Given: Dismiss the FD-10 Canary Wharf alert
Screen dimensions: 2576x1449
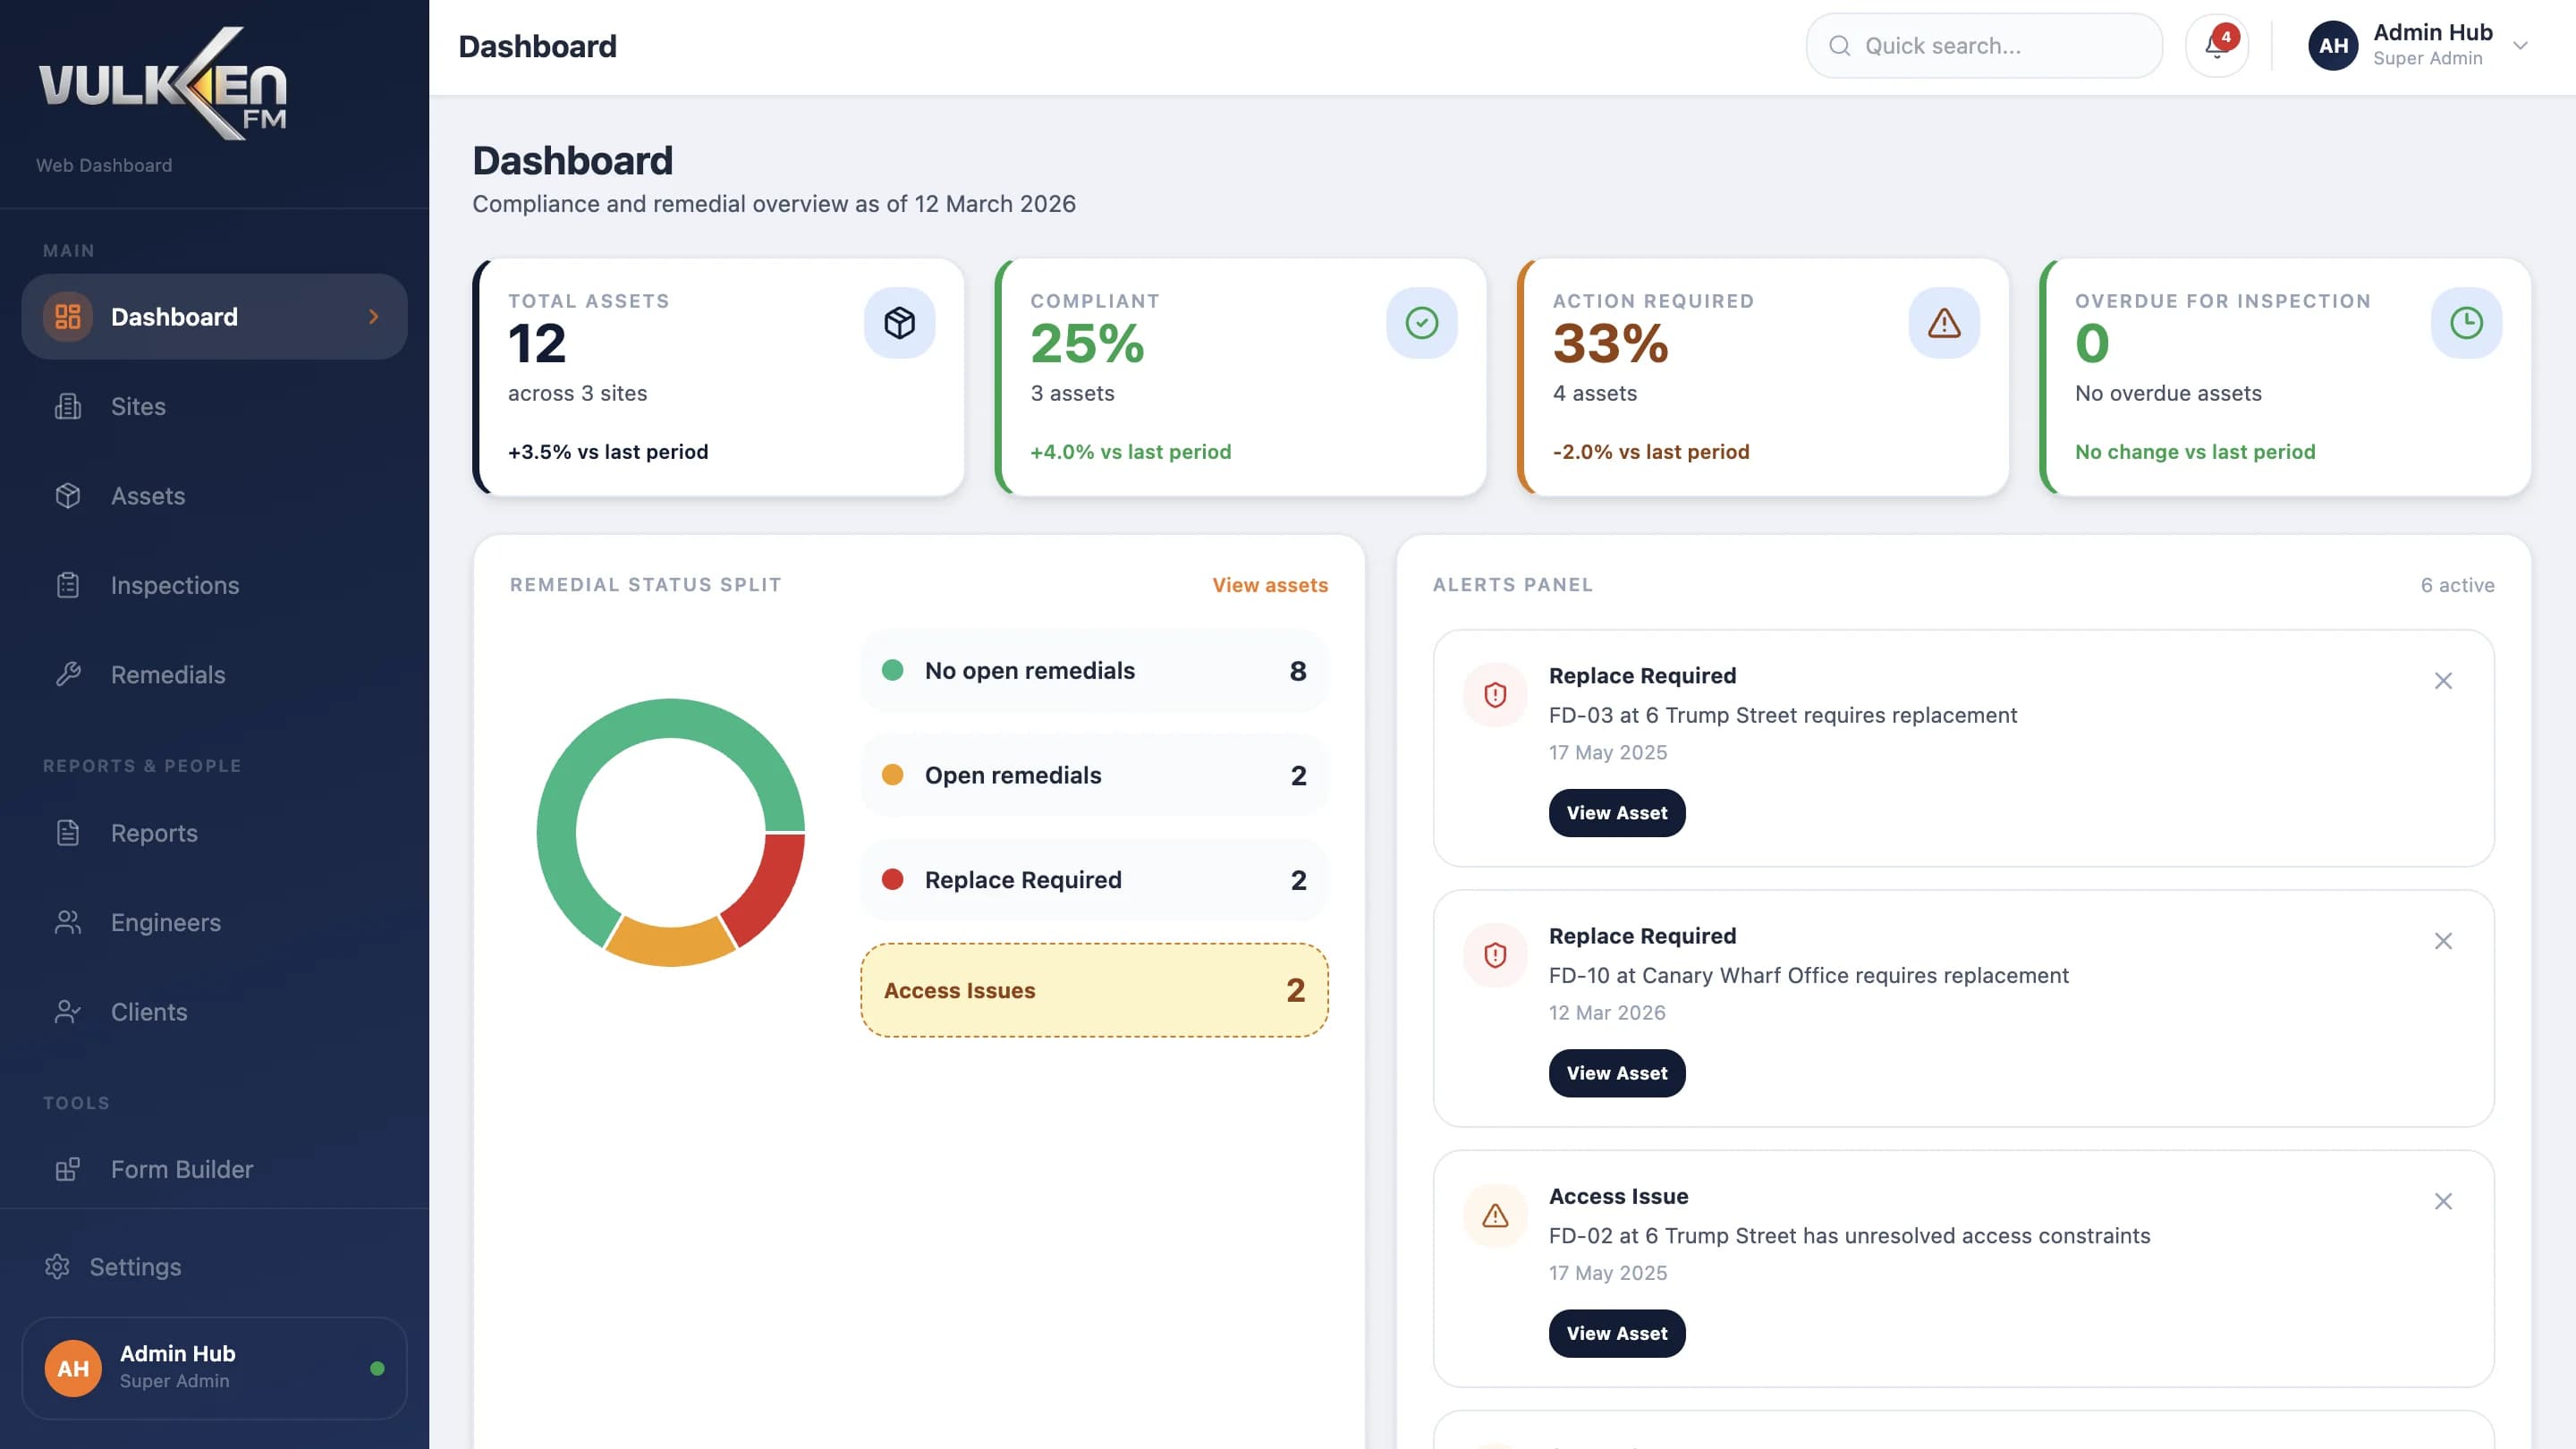Looking at the screenshot, I should click(x=2444, y=941).
